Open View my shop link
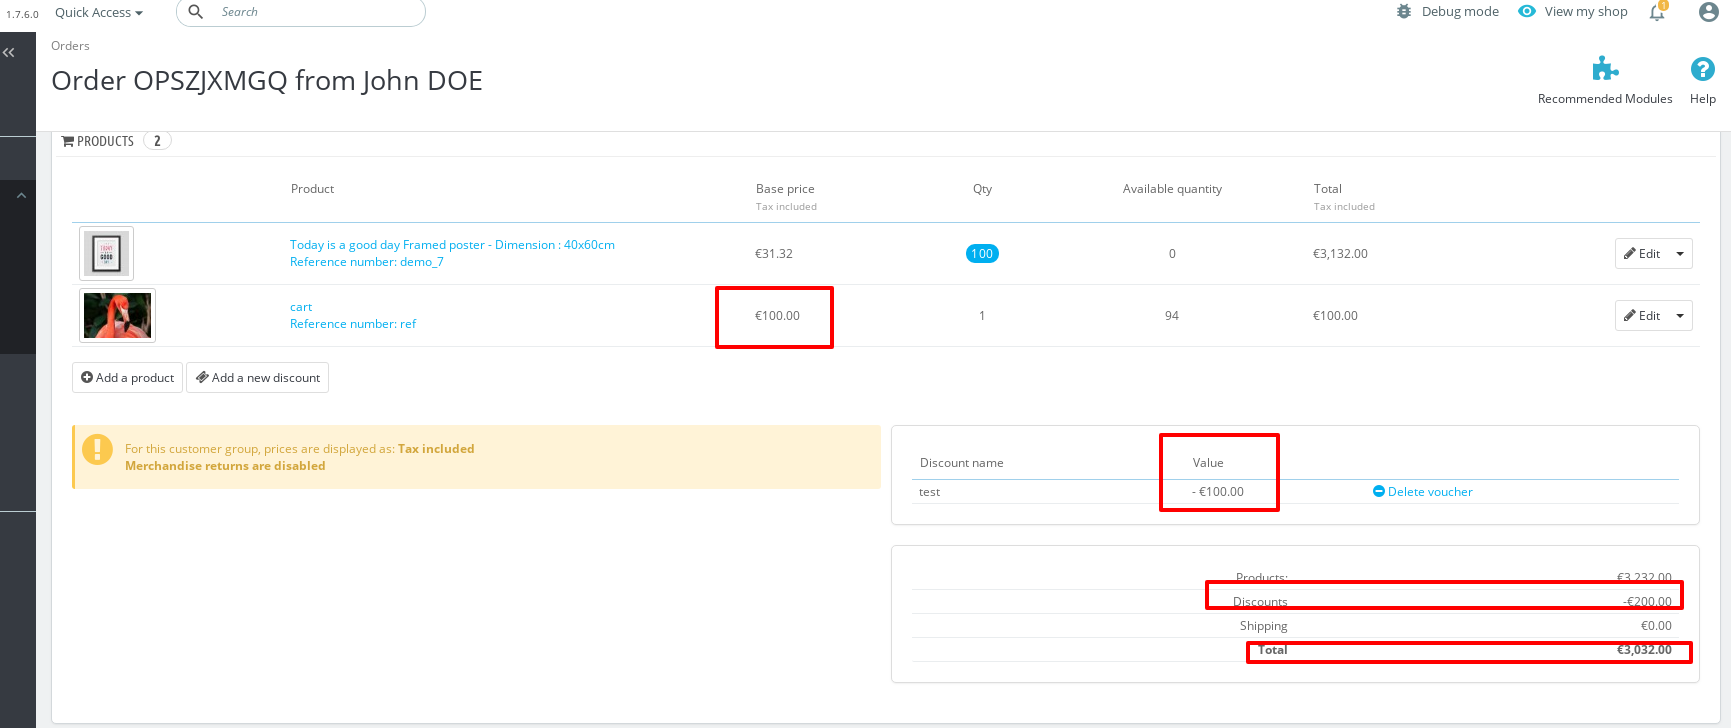1731x728 pixels. pyautogui.click(x=1585, y=12)
